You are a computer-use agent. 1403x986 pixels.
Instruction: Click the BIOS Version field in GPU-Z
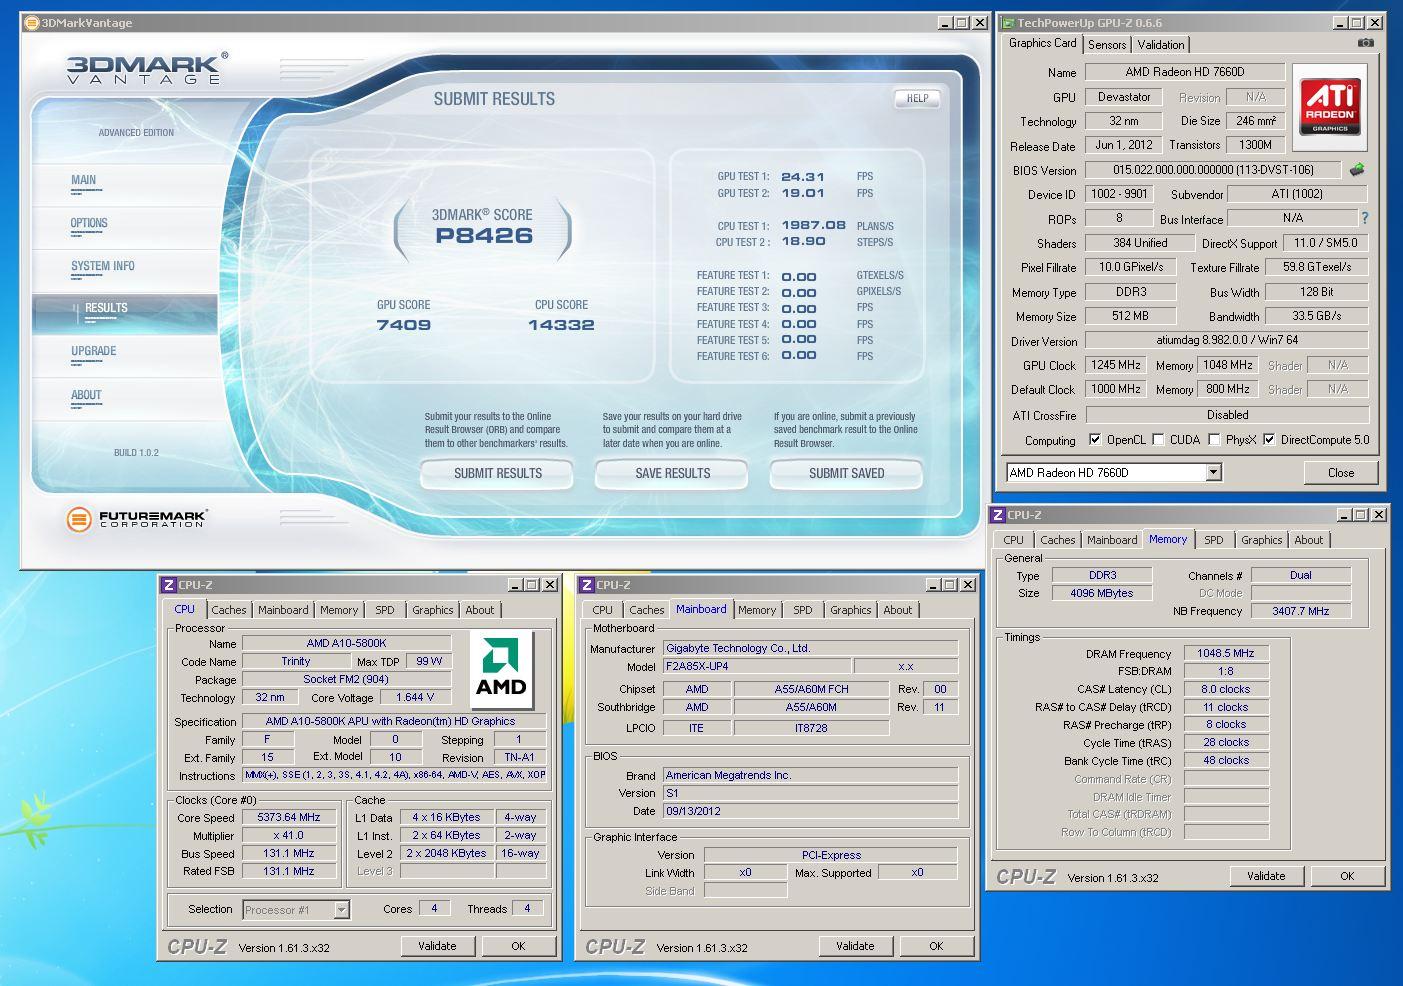(x=1213, y=170)
